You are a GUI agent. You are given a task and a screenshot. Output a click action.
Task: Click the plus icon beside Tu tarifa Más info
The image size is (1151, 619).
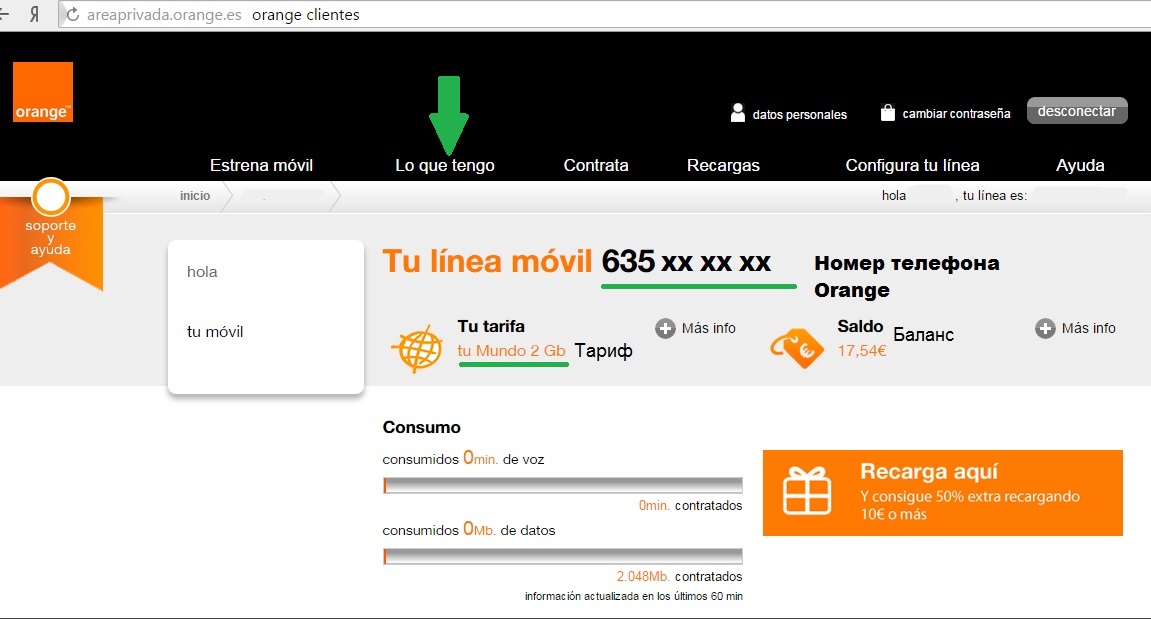(665, 328)
